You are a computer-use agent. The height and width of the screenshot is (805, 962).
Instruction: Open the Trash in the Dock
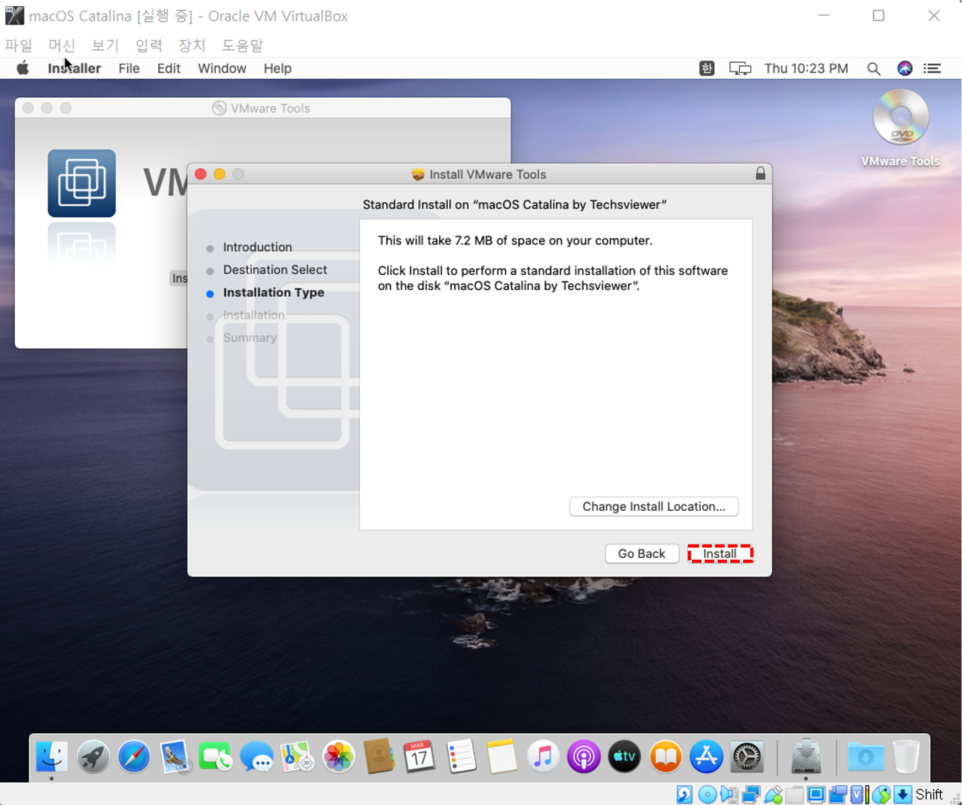pyautogui.click(x=906, y=756)
